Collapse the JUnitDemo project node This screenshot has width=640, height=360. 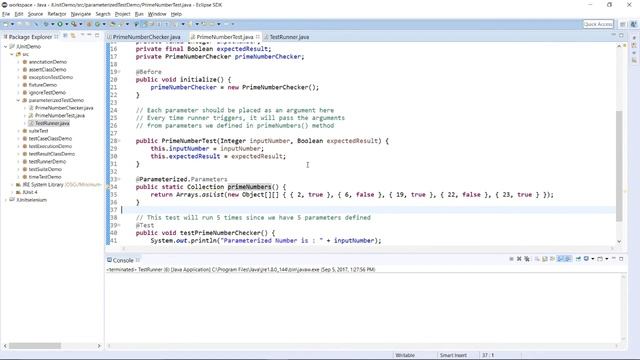pos(6,47)
